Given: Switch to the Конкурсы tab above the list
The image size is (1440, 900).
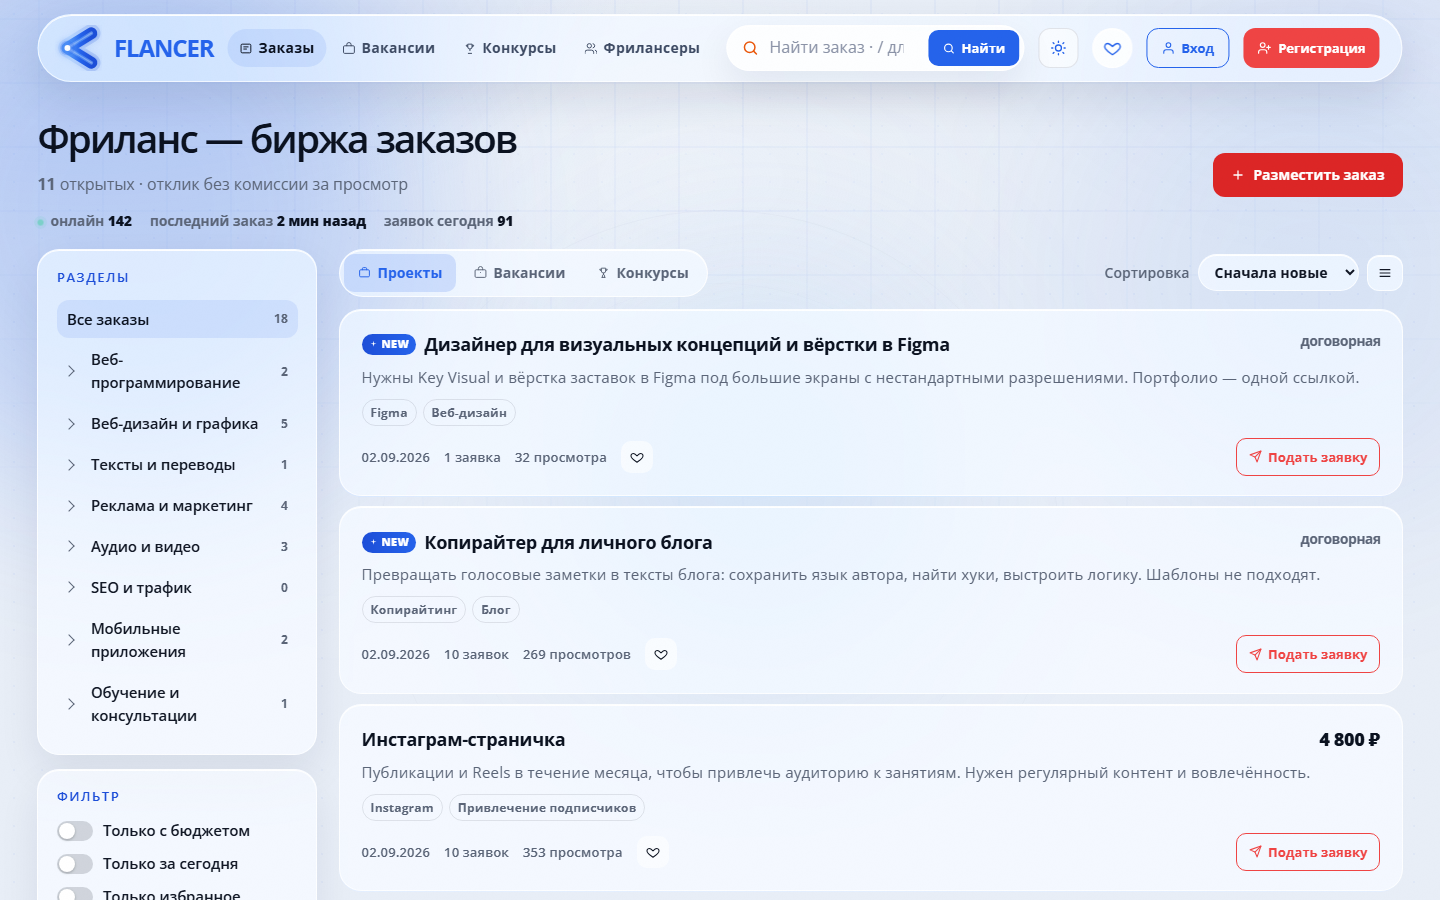Looking at the screenshot, I should (x=643, y=273).
